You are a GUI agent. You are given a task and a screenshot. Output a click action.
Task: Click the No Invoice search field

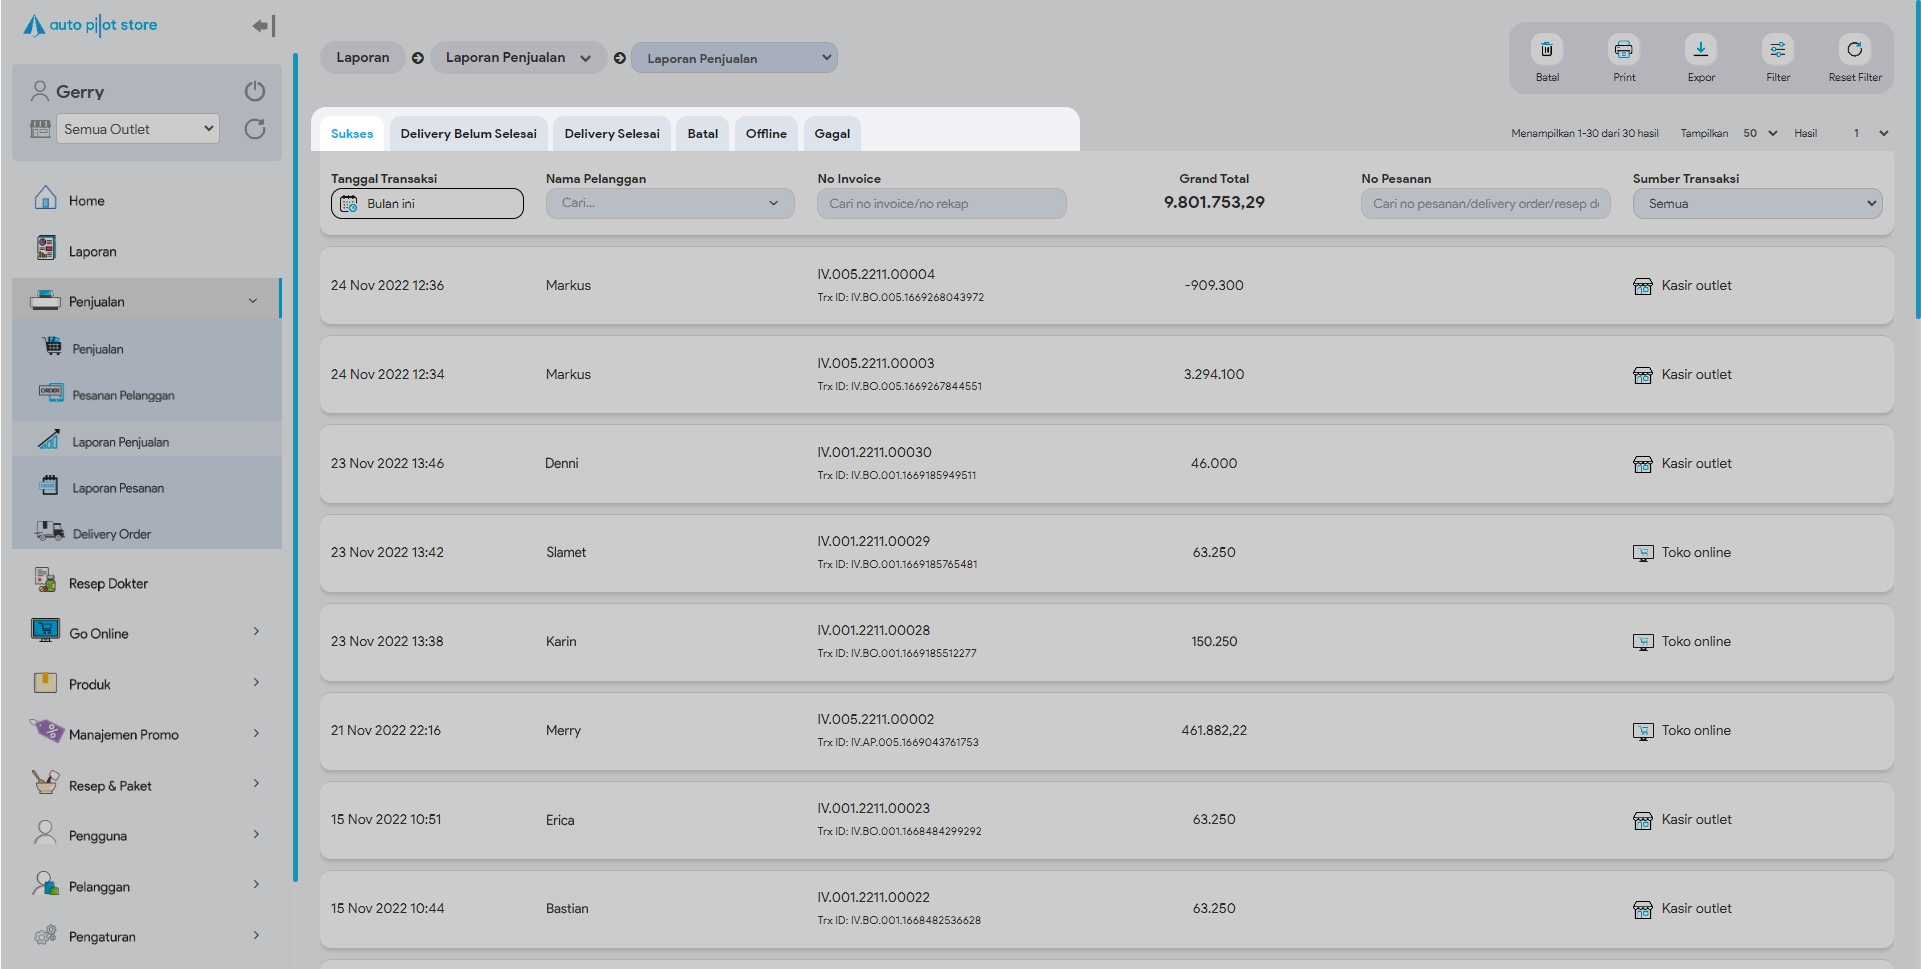click(x=941, y=204)
